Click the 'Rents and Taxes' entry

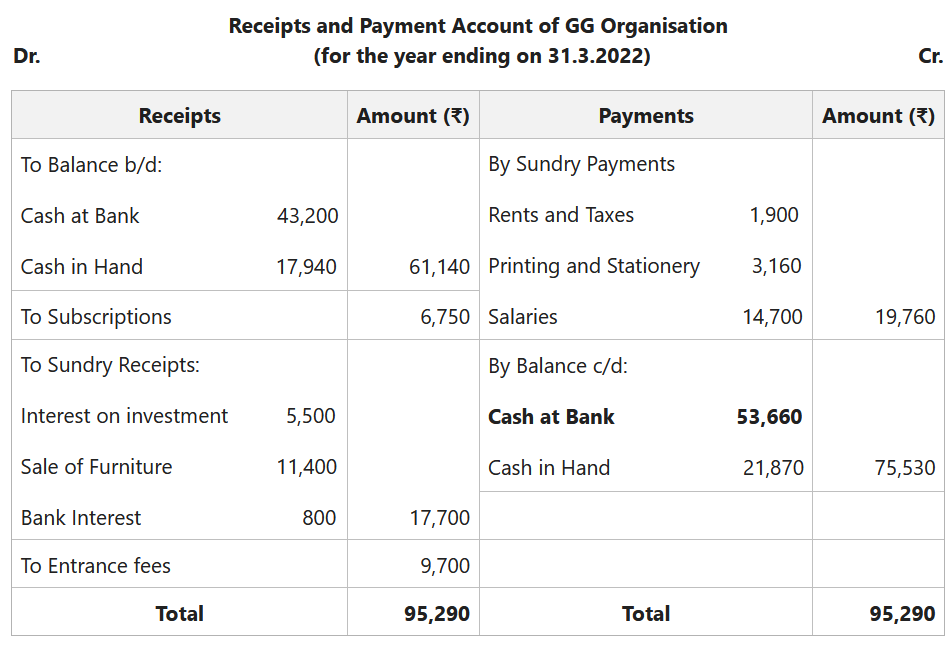pyautogui.click(x=561, y=215)
